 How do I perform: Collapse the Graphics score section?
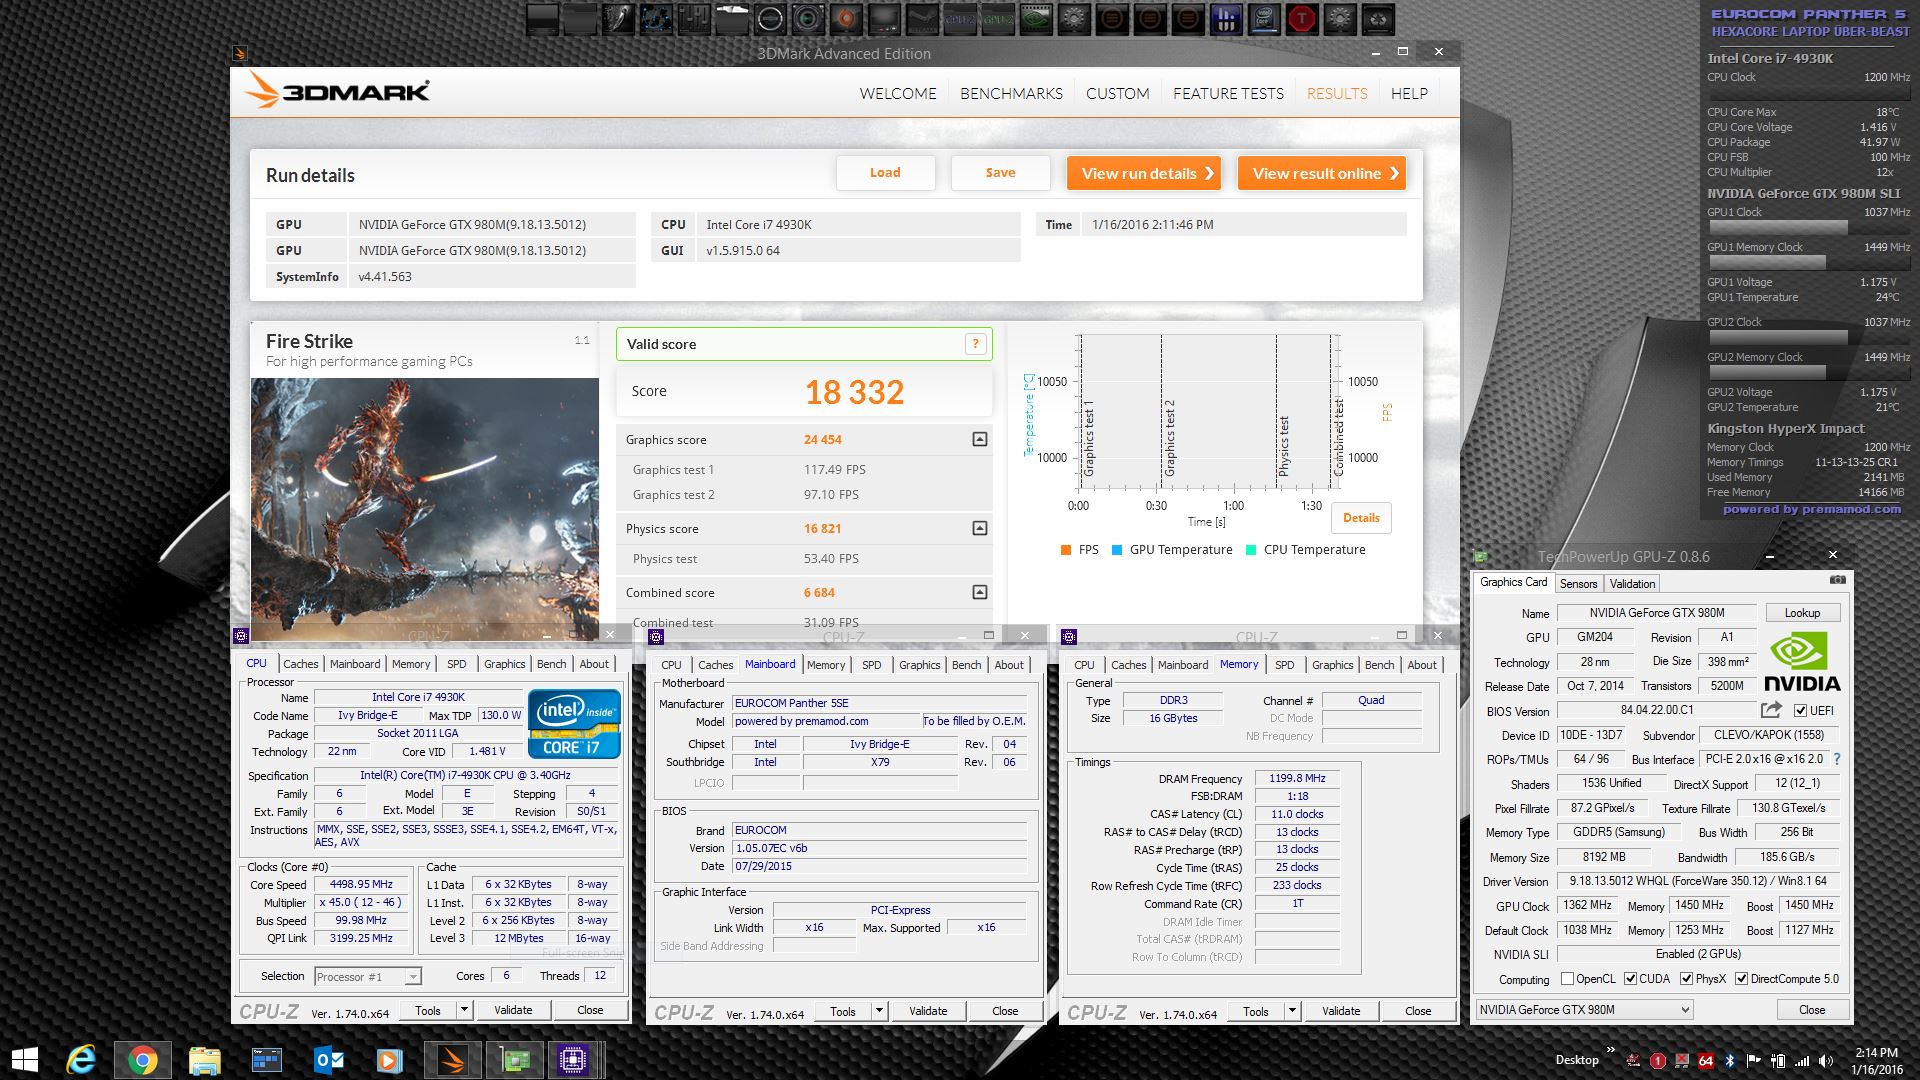(x=980, y=439)
